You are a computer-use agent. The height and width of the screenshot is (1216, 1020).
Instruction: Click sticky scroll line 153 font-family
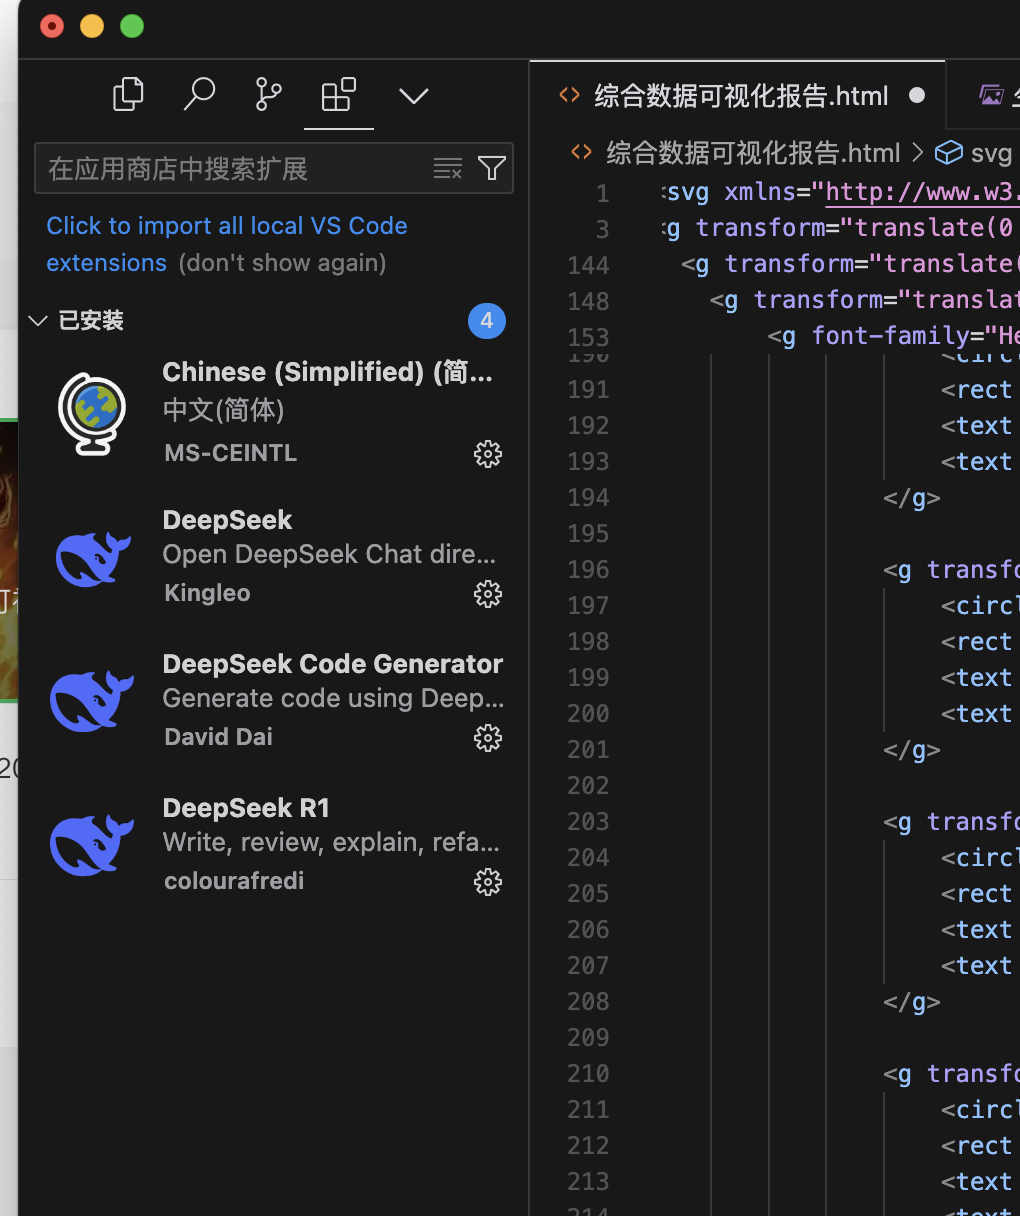click(x=893, y=336)
